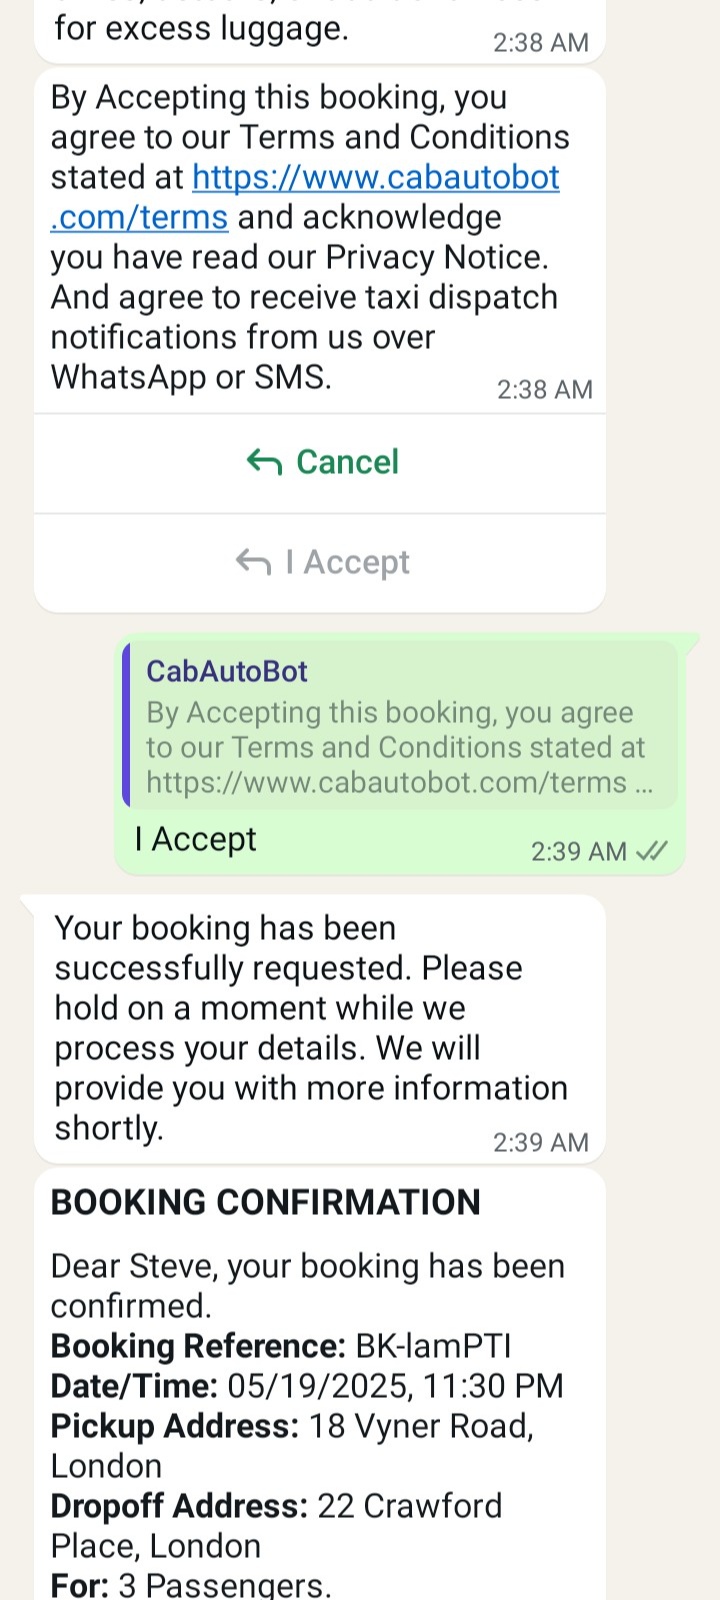This screenshot has width=720, height=1600.
Task: Tap the grey reply arrow beside I Accept
Action: pos(253,562)
